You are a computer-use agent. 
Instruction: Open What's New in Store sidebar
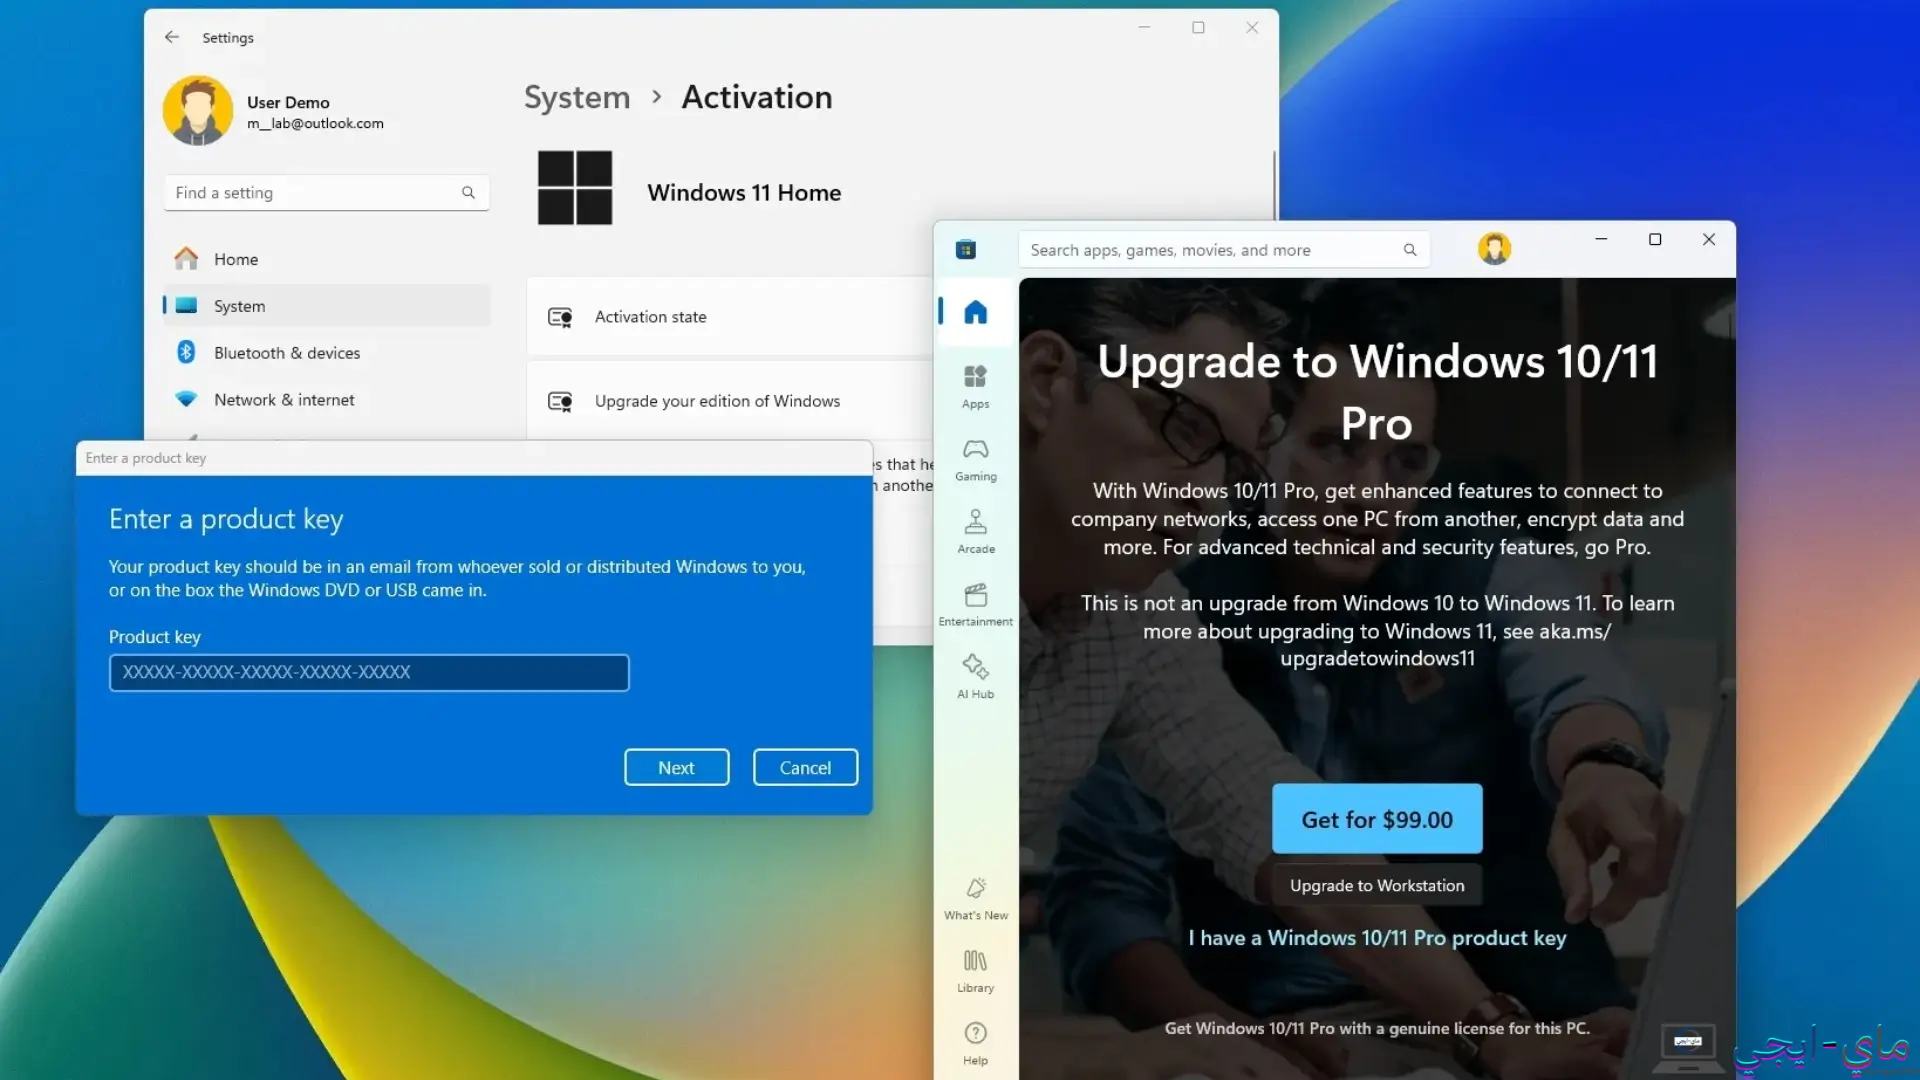click(976, 899)
